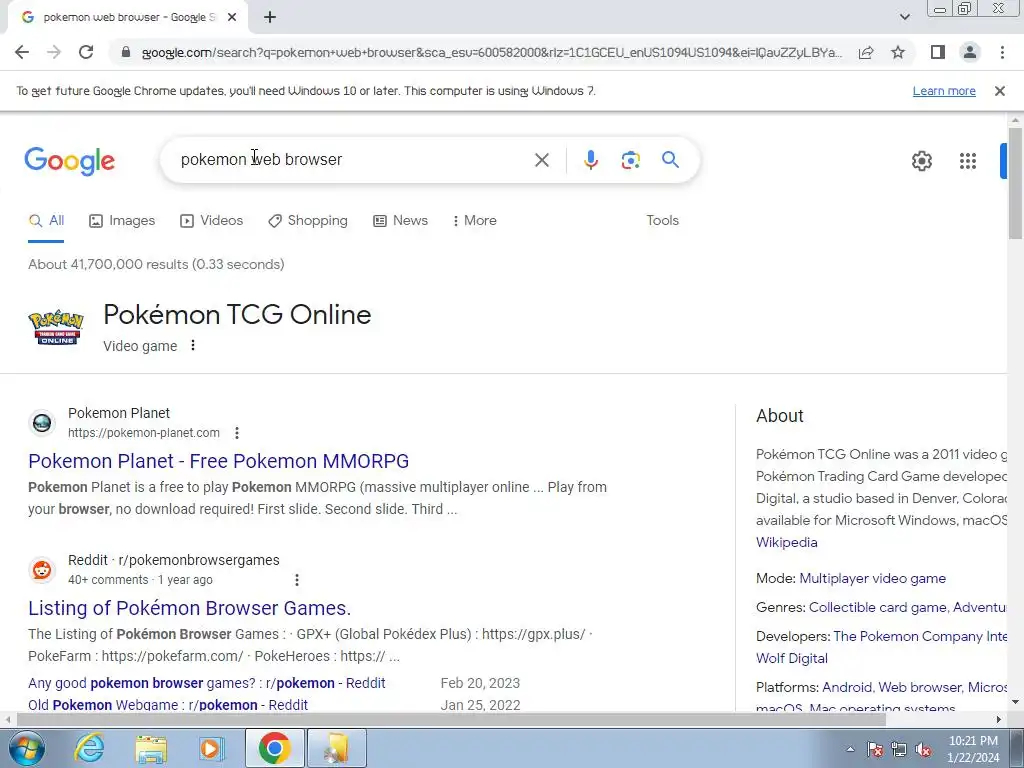Click the horizontal scrollbar thumb
The height and width of the screenshot is (768, 1024).
click(451, 719)
